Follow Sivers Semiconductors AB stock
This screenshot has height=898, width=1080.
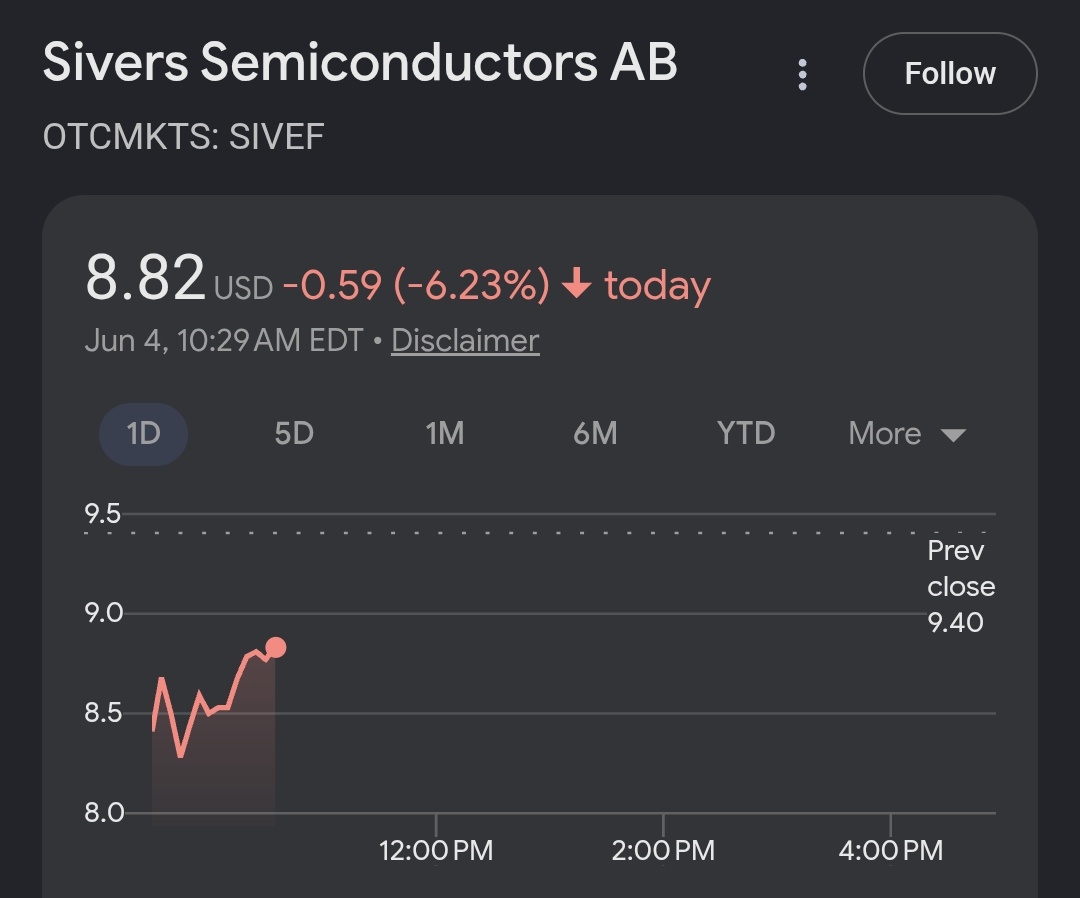coord(950,73)
